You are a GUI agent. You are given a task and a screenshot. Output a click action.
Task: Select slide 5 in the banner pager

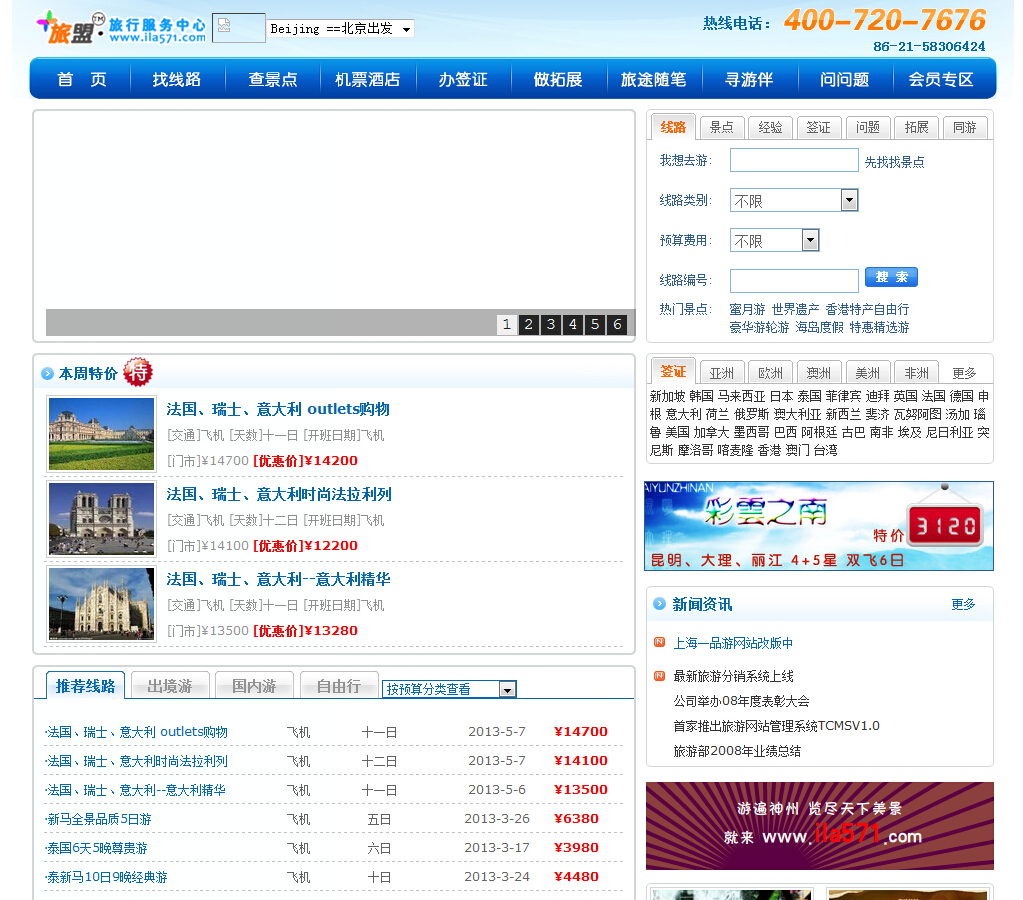595,324
